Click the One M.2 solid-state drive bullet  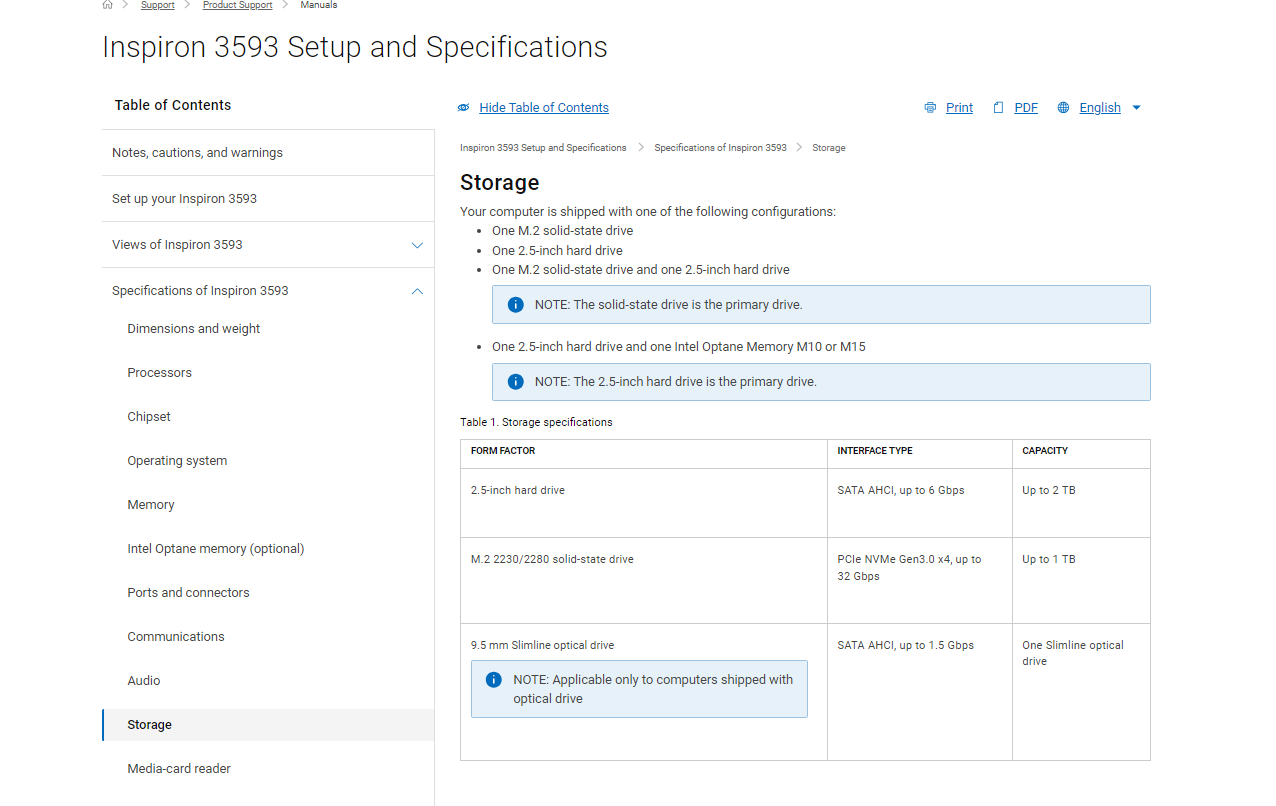click(562, 231)
